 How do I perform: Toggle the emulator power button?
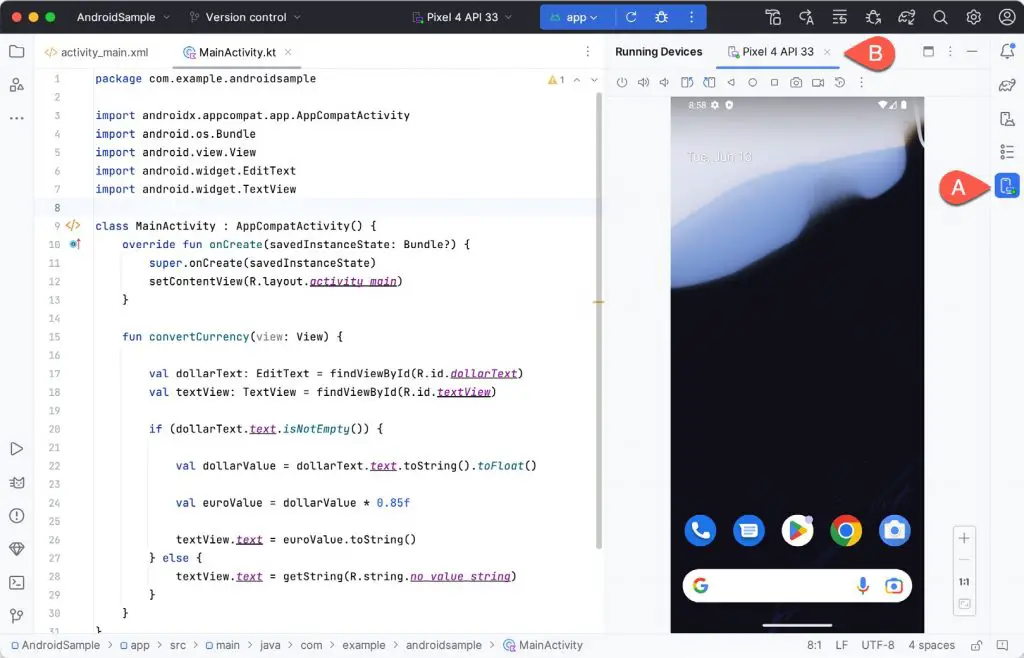pyautogui.click(x=622, y=82)
